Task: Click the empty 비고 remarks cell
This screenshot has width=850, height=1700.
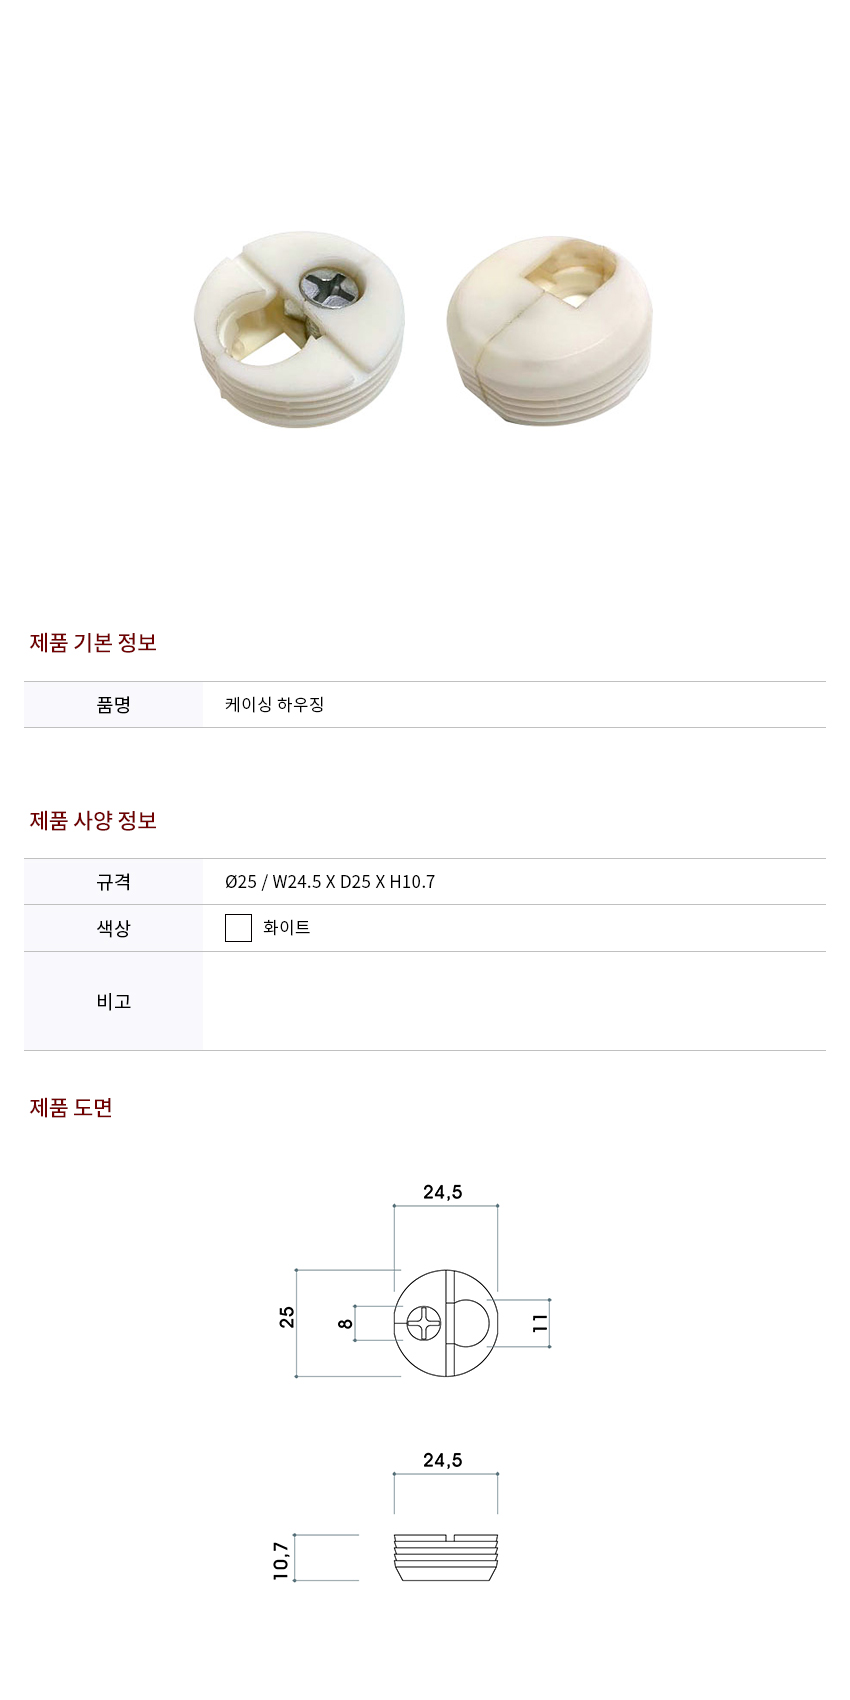Action: click(x=514, y=1001)
